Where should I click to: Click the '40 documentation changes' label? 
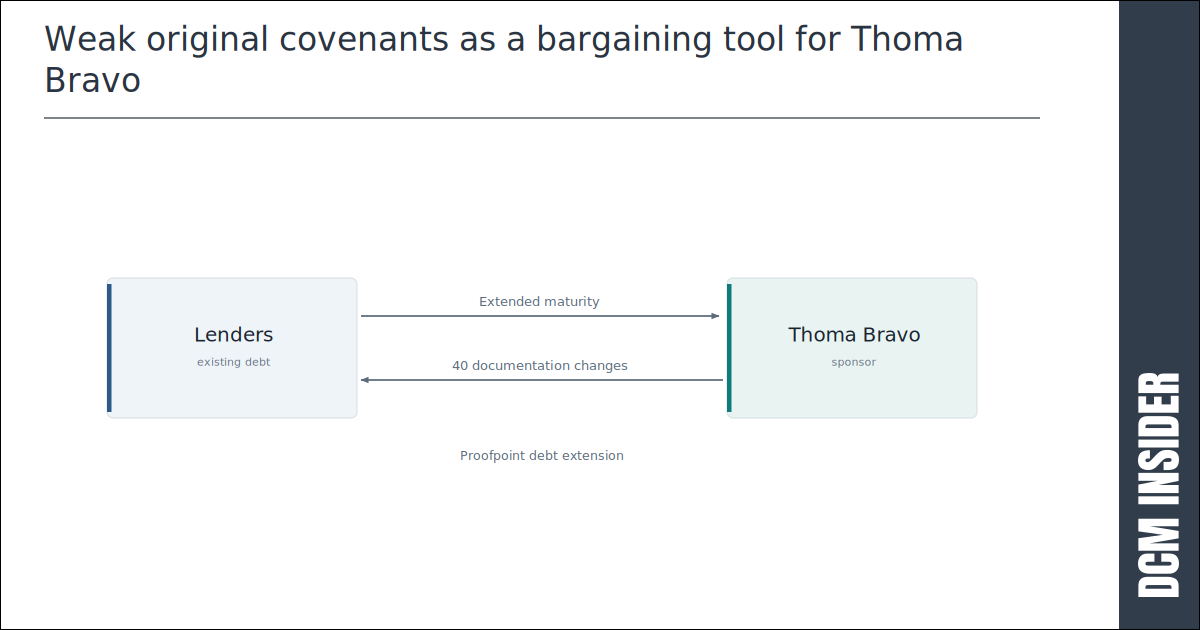tap(540, 366)
